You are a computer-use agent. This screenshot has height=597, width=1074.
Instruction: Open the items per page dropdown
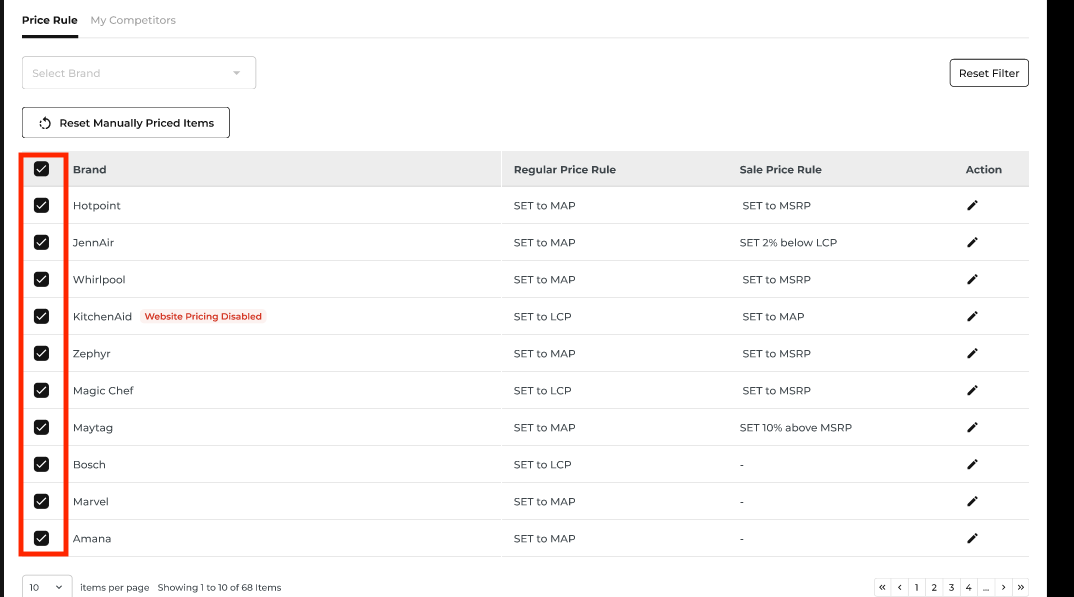(x=47, y=587)
